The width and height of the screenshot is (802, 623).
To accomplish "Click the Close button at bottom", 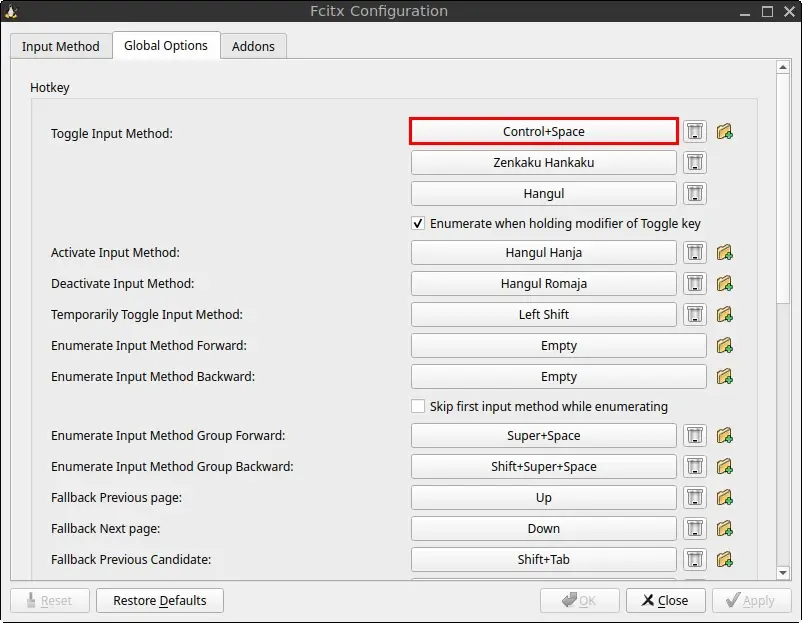I will point(665,600).
